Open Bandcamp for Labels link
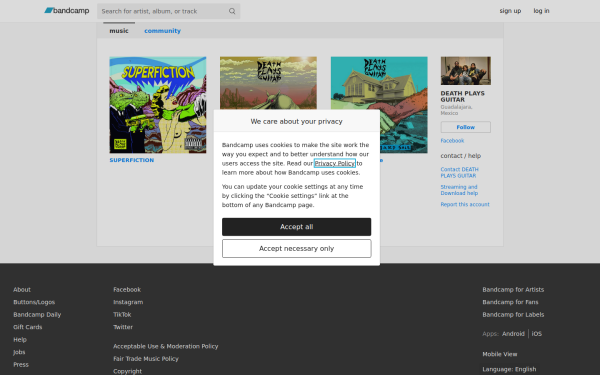 tap(513, 315)
